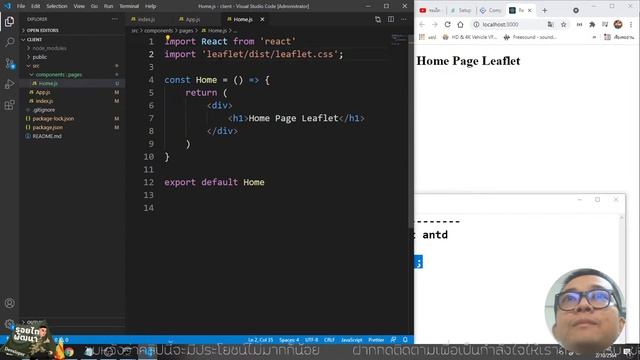Open Source Control view in activity bar
The height and width of the screenshot is (360, 640).
pyautogui.click(x=9, y=63)
